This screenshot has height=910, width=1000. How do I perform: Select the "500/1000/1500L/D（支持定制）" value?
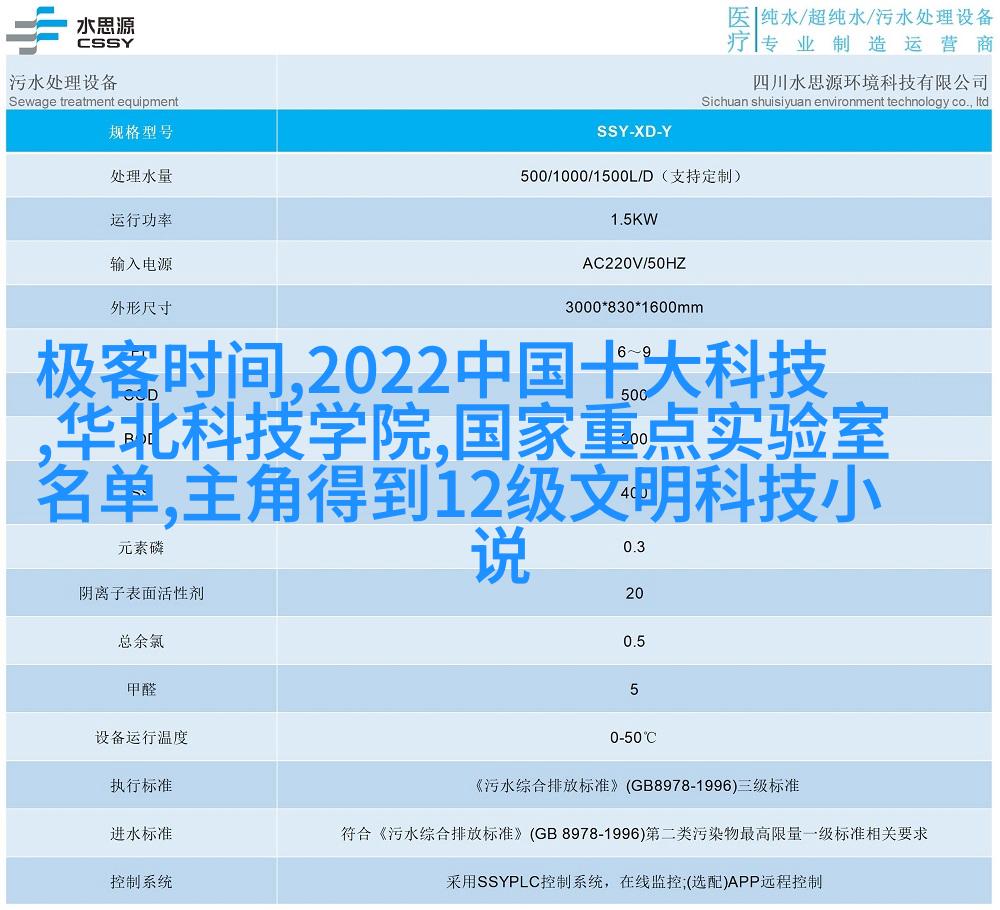634,176
